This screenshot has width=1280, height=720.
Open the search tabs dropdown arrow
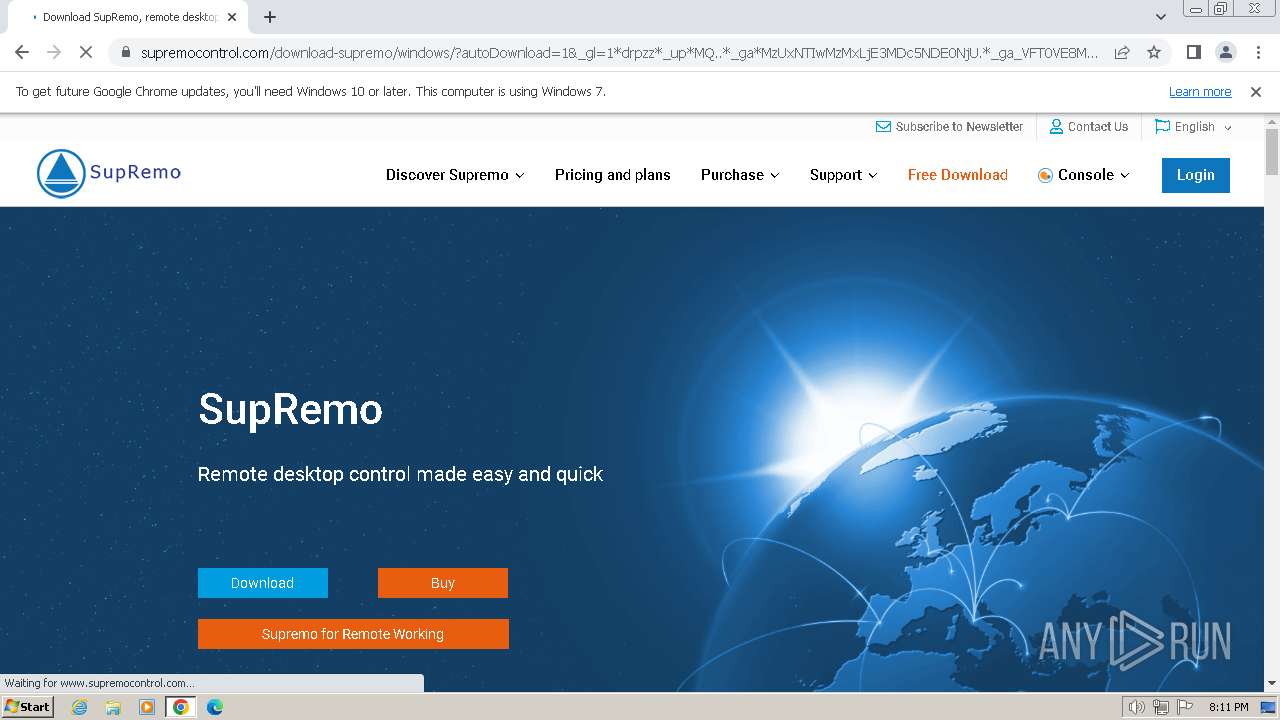click(1161, 17)
